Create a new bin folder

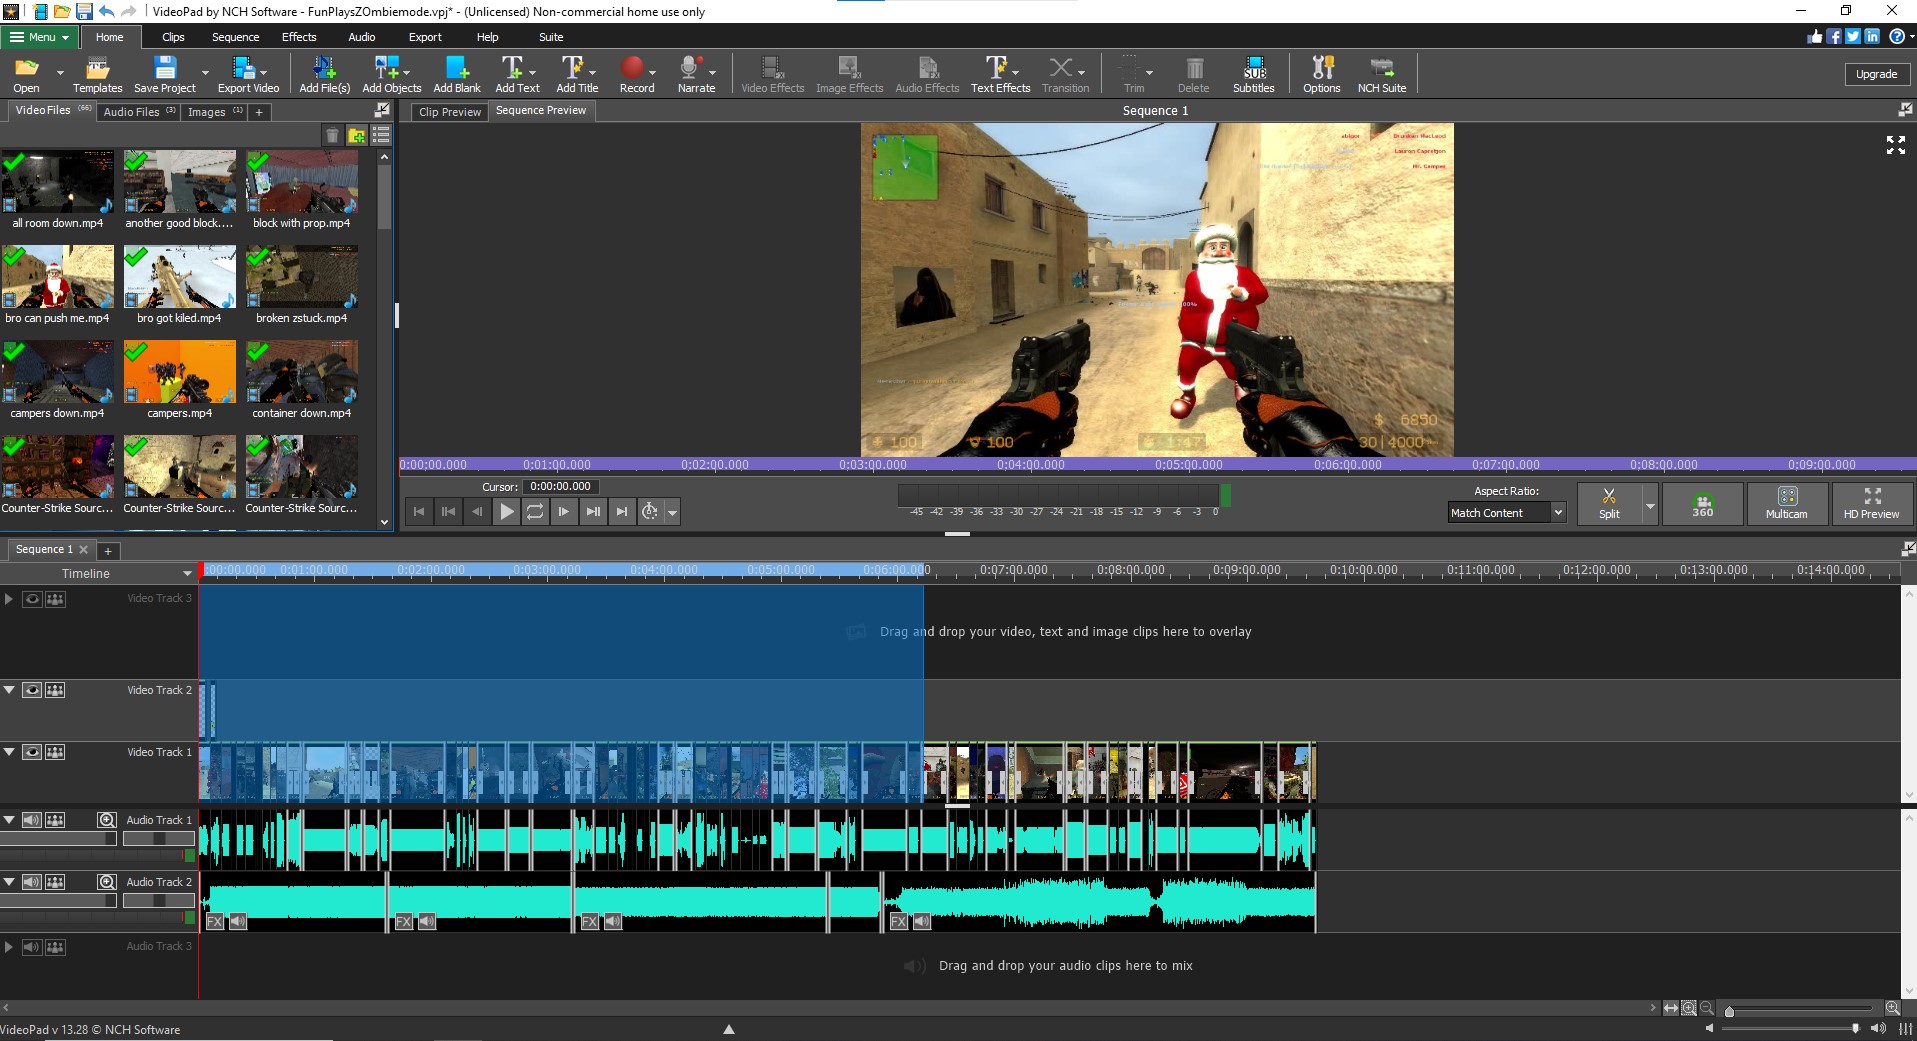[357, 136]
